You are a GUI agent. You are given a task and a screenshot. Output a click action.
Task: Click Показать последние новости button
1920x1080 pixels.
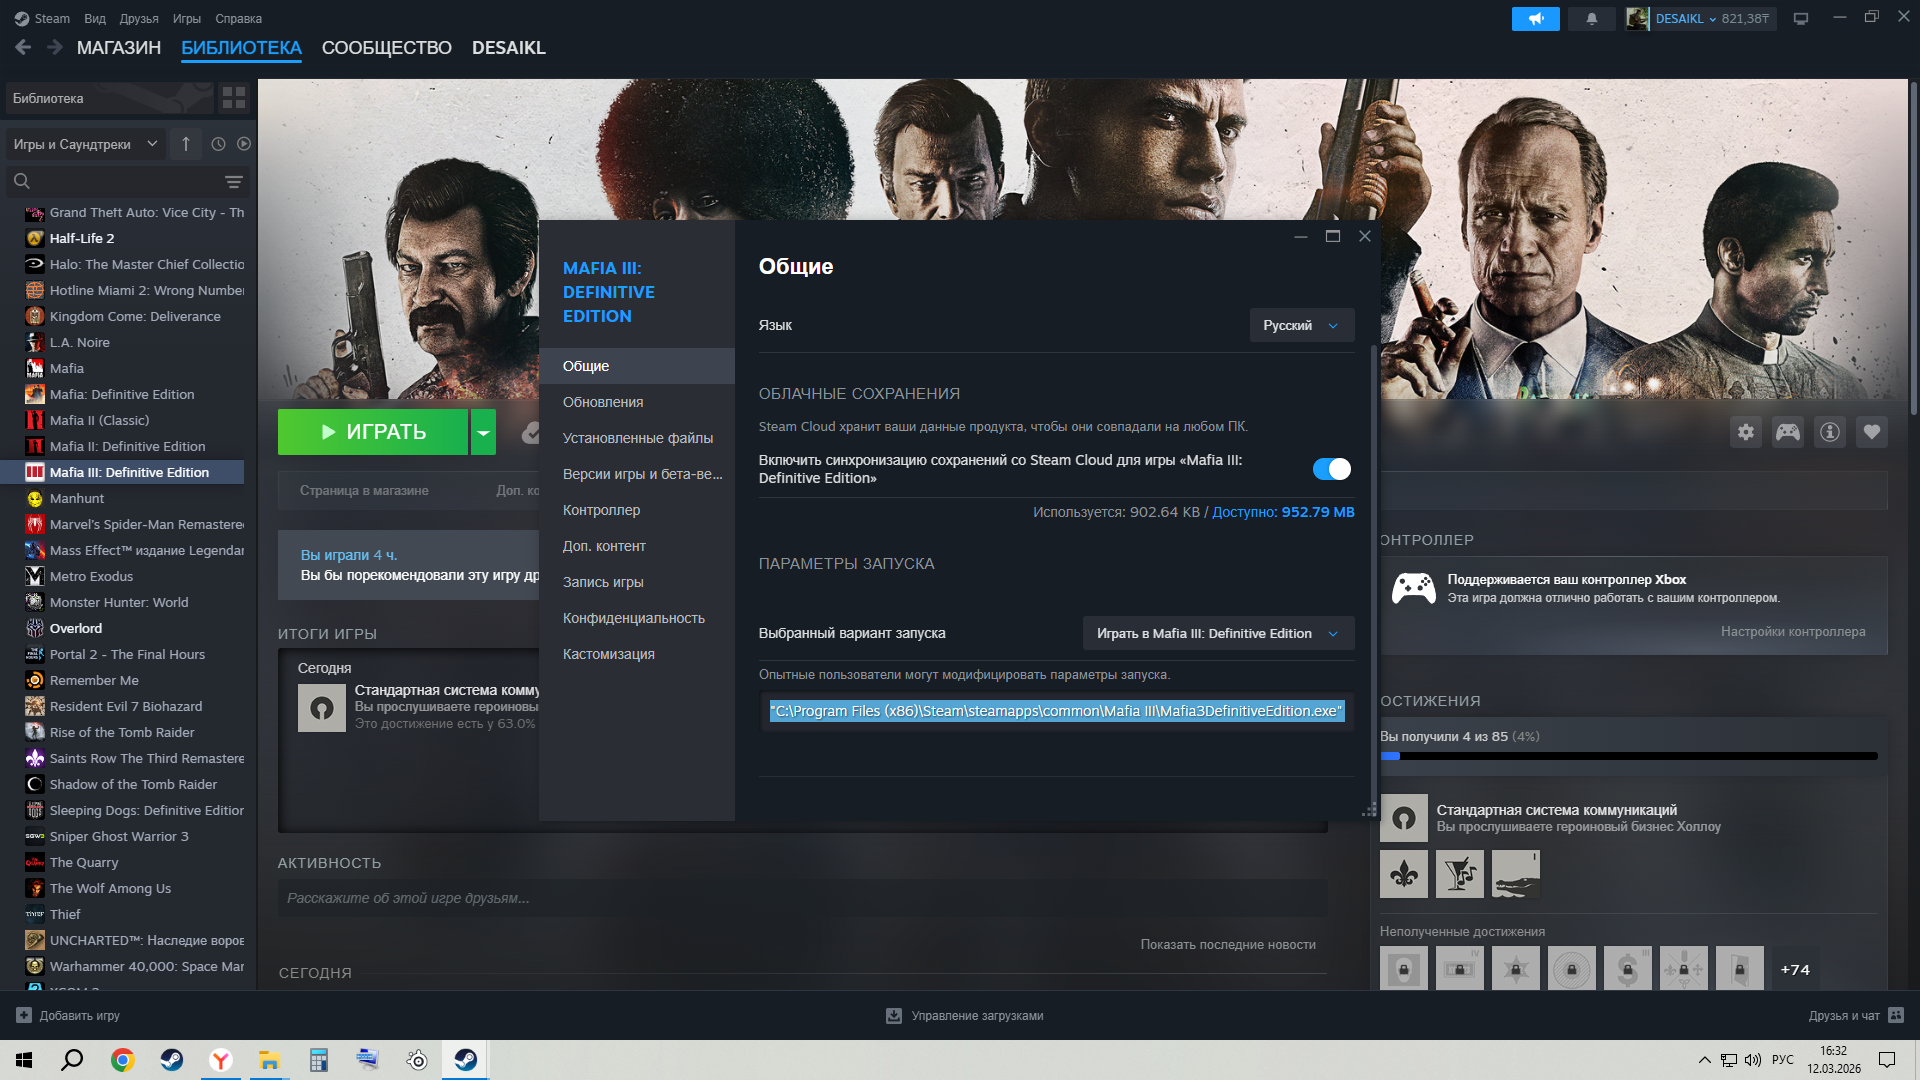click(x=1228, y=945)
